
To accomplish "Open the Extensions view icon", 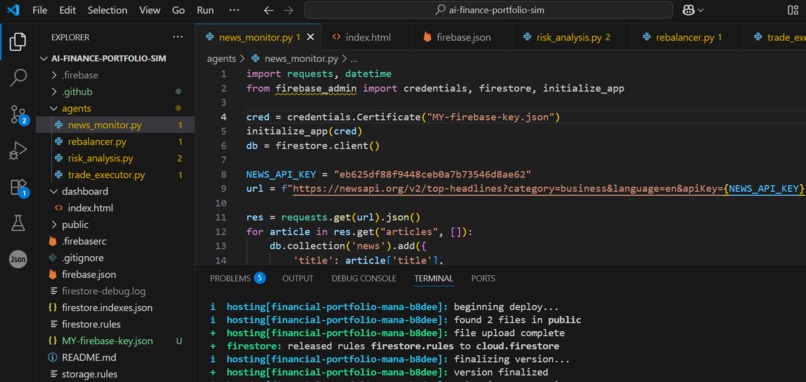I will pos(19,188).
